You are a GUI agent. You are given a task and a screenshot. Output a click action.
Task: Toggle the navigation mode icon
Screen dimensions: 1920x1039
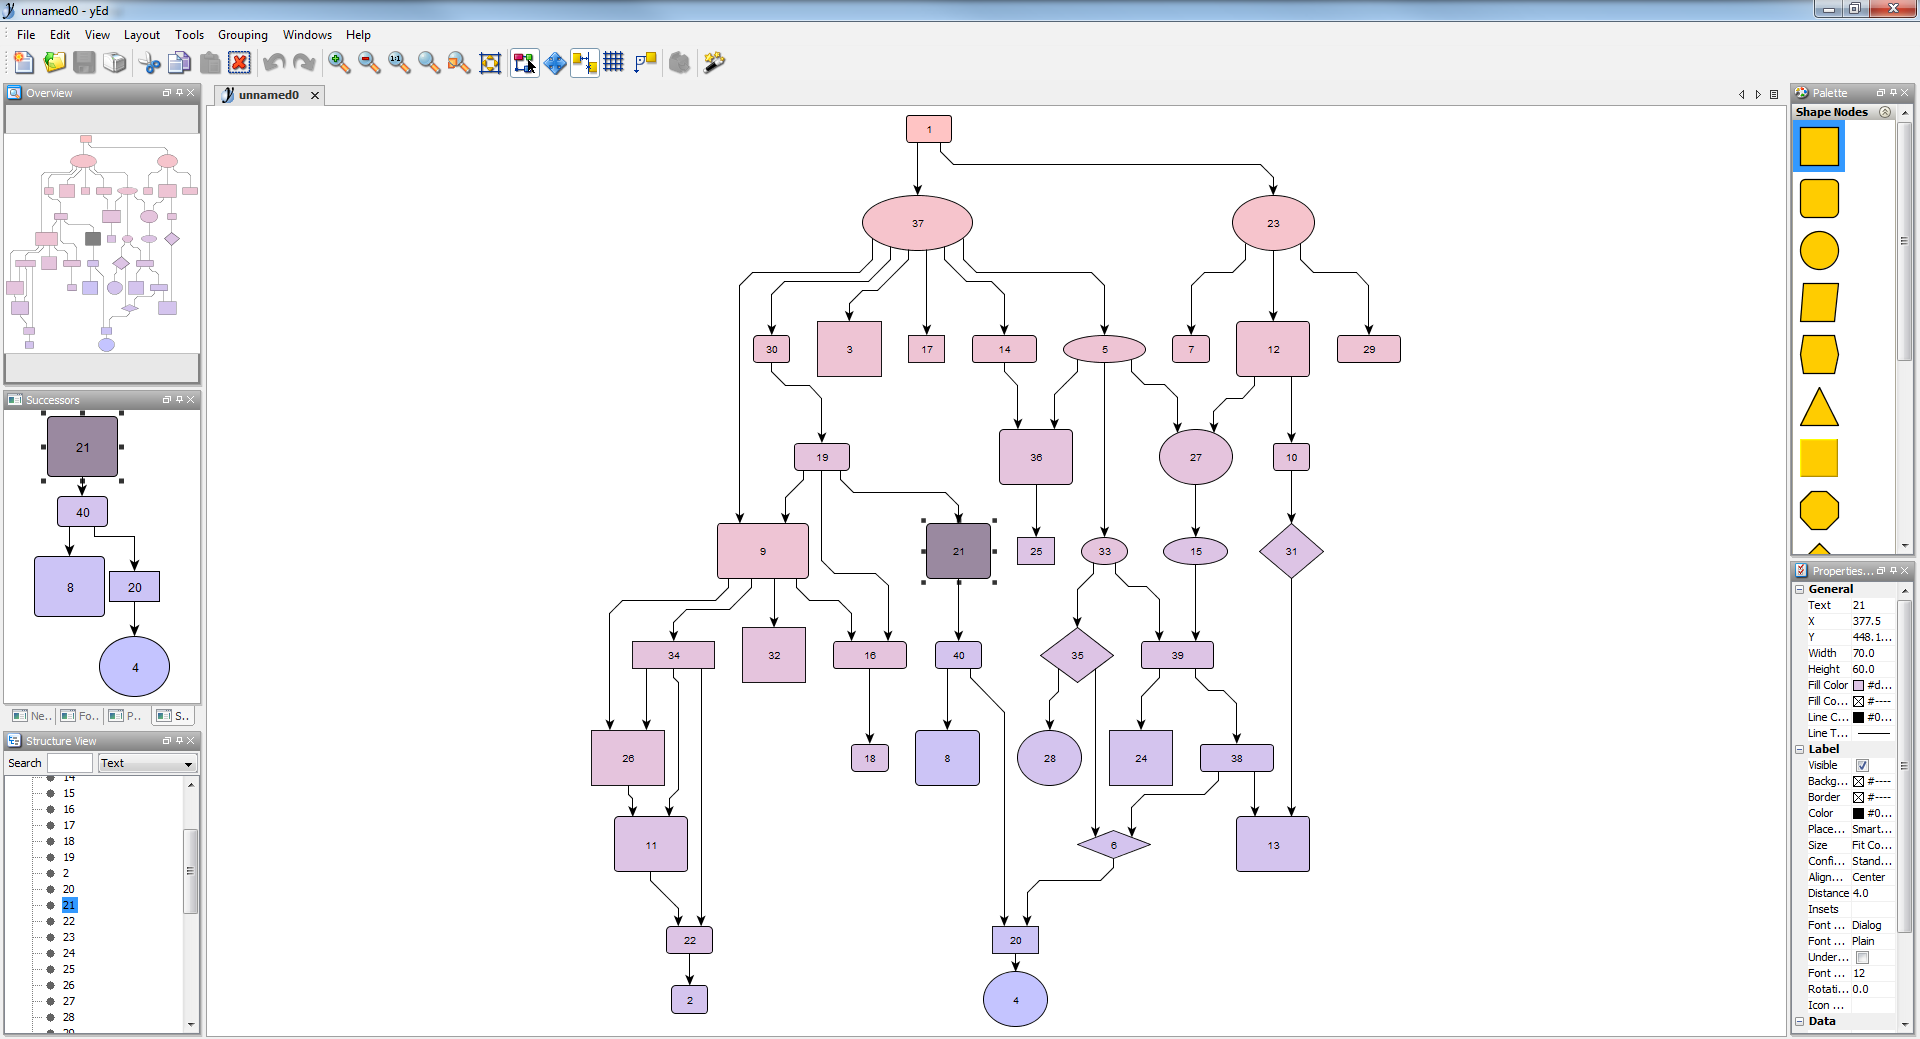[555, 62]
